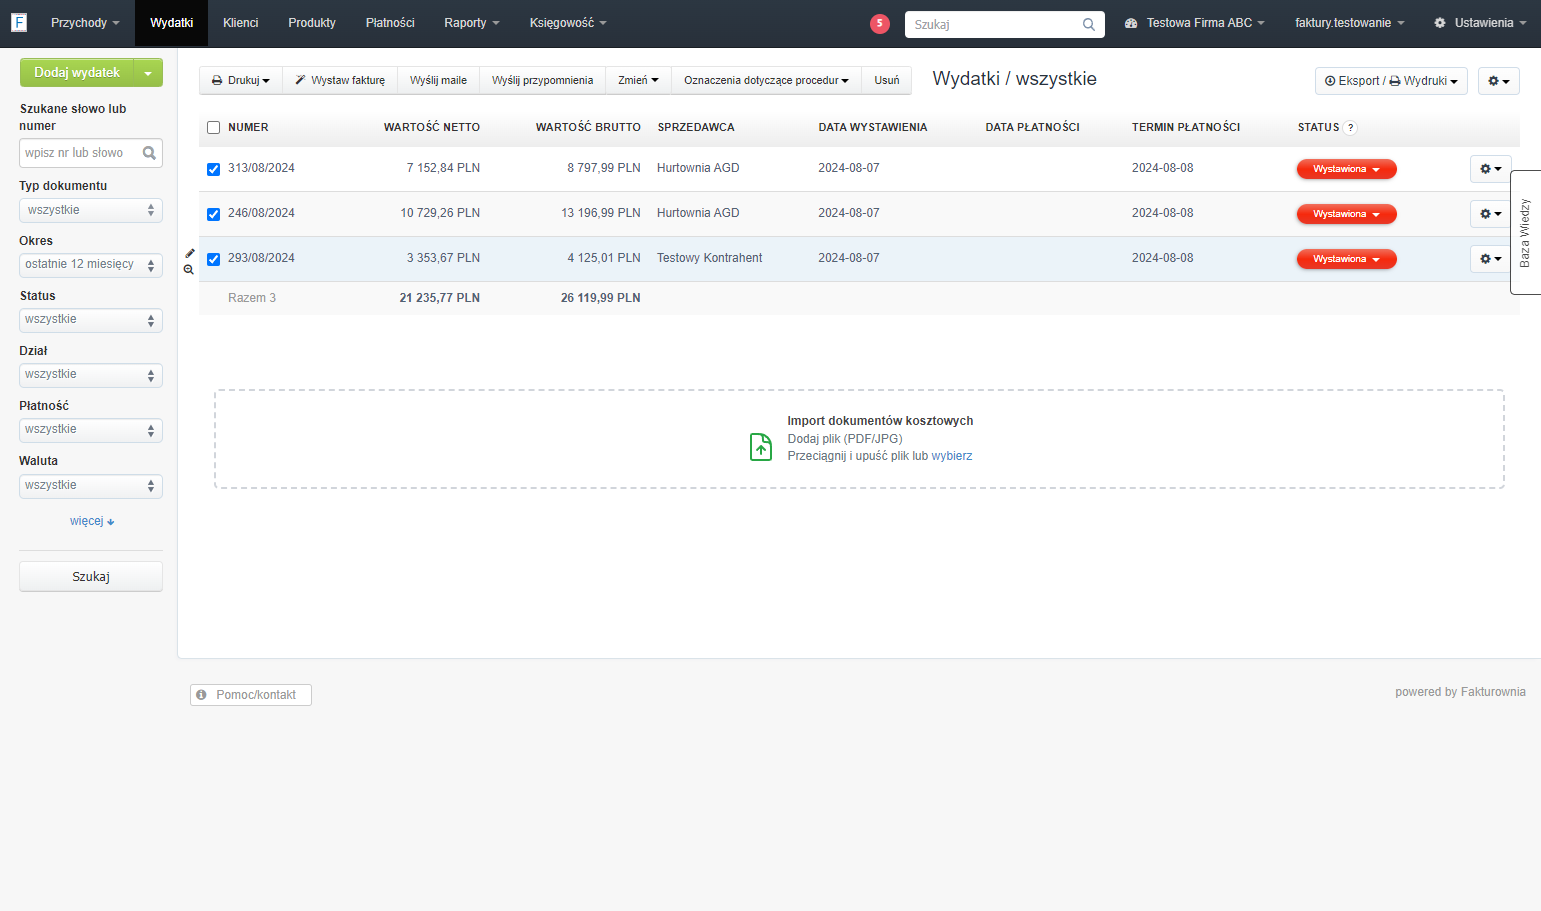The image size is (1541, 911).
Task: Change Wystawiona status of invoice 313/08/2024
Action: 1346,169
